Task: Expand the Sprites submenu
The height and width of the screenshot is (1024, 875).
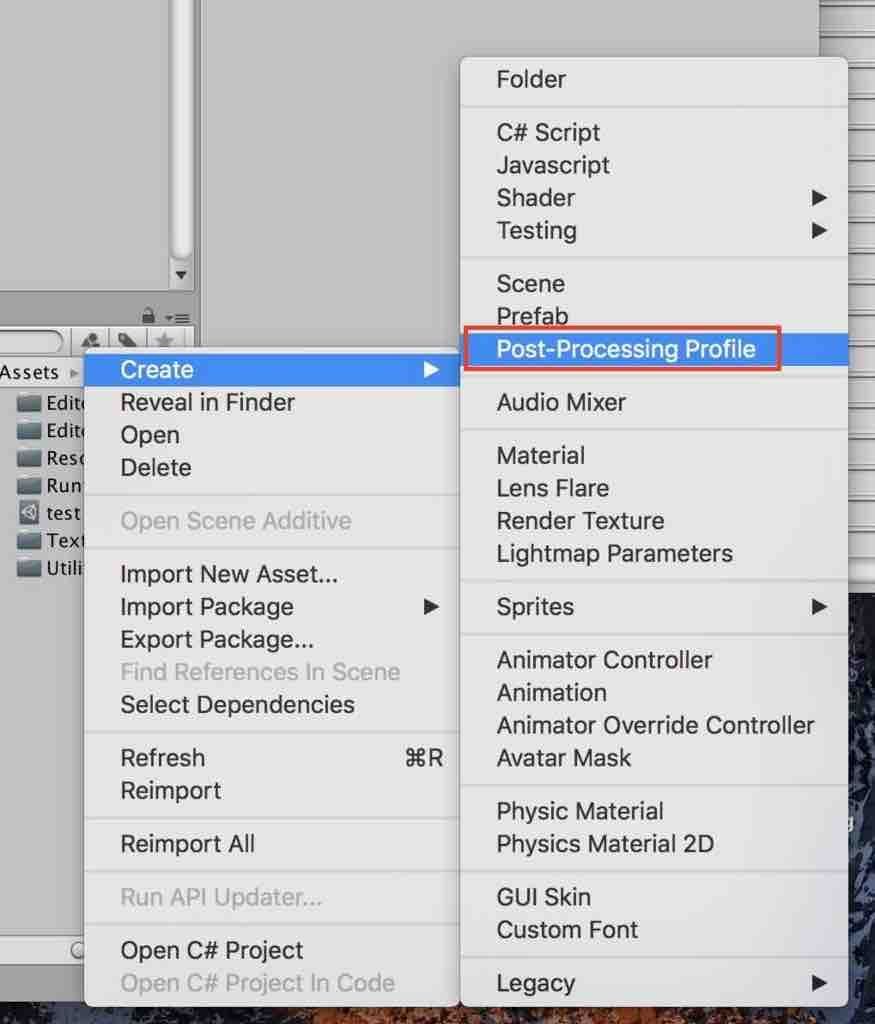Action: click(654, 607)
